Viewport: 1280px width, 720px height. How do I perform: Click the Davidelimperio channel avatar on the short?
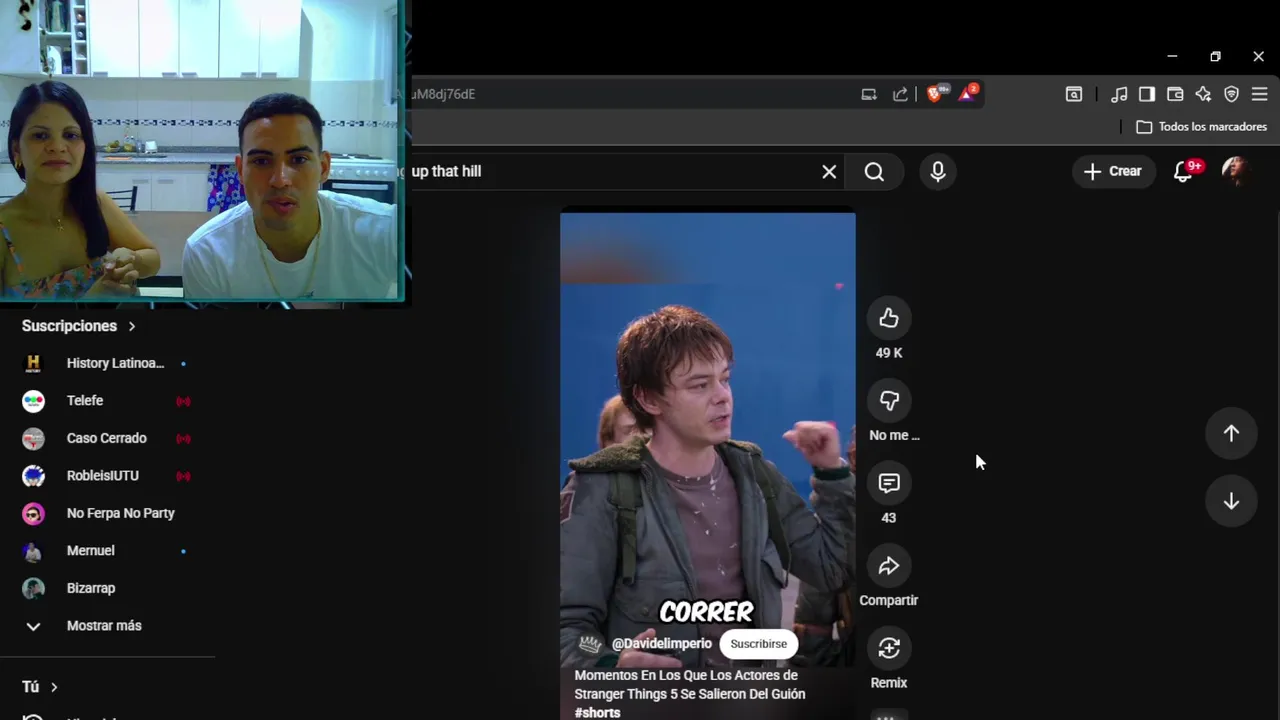(591, 644)
